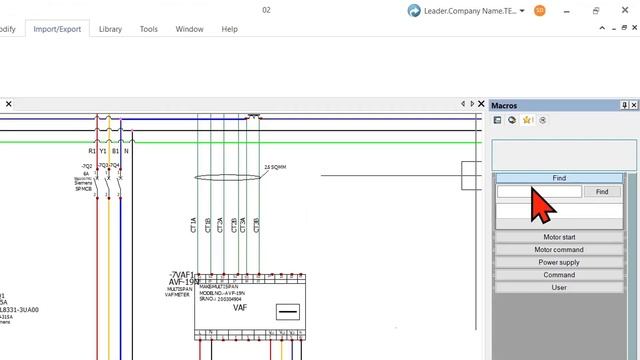
Task: Expand the Command macro group
Action: 559,275
